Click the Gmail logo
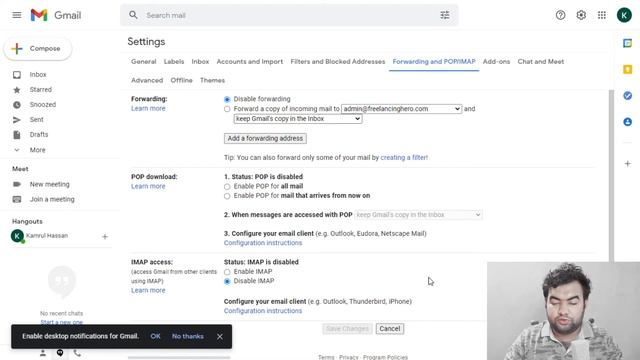The height and width of the screenshot is (360, 640). [56, 15]
